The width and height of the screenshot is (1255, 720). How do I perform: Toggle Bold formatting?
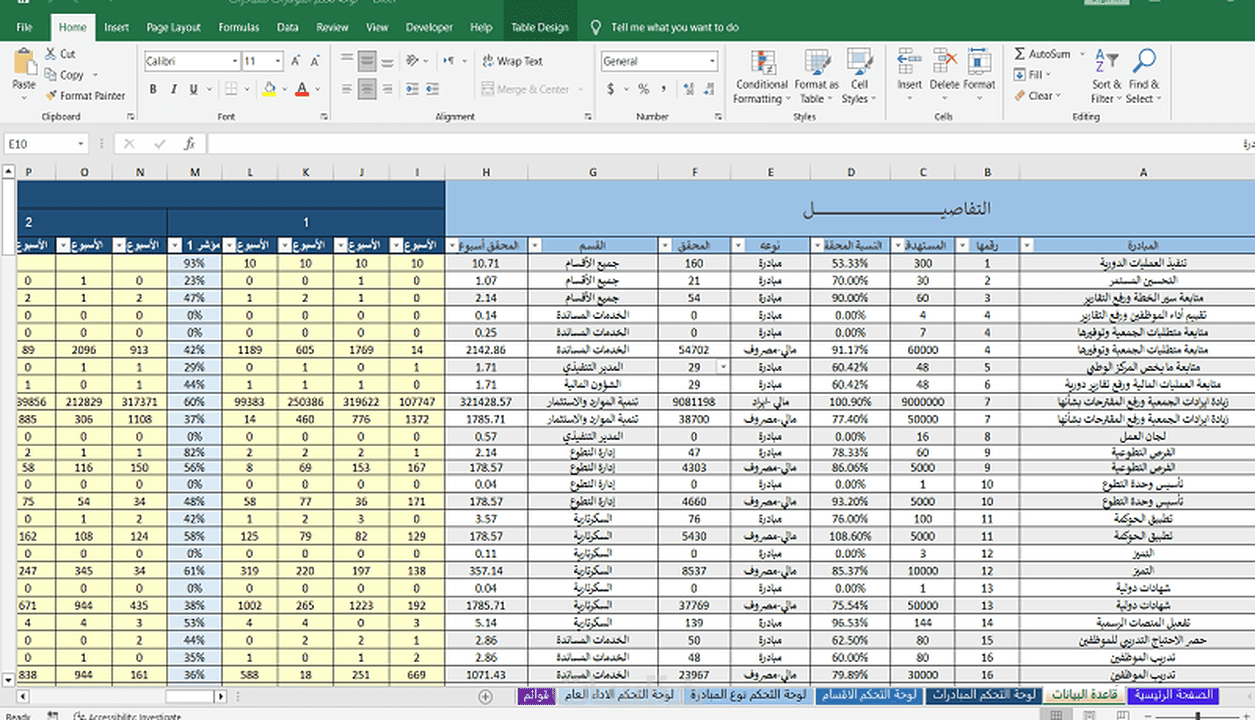tap(154, 90)
